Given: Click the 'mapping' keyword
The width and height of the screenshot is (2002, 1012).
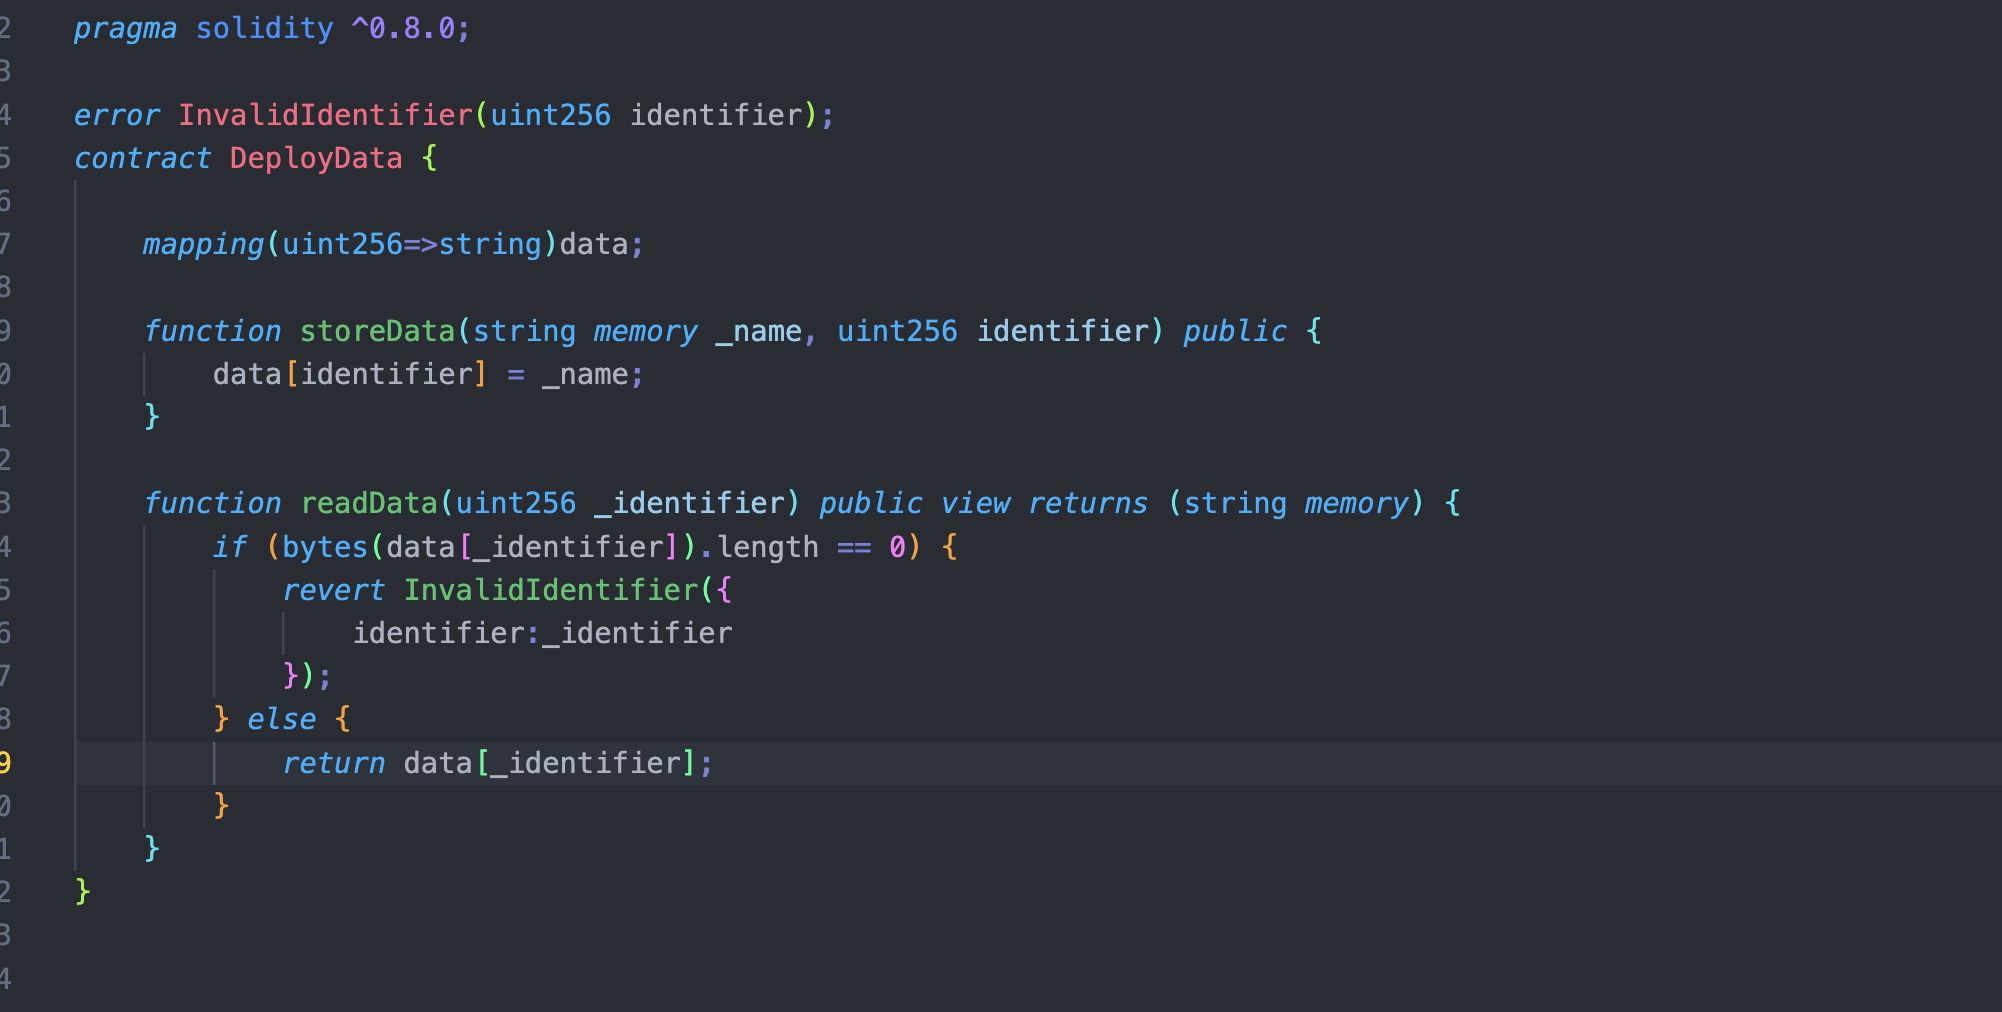Looking at the screenshot, I should [203, 244].
